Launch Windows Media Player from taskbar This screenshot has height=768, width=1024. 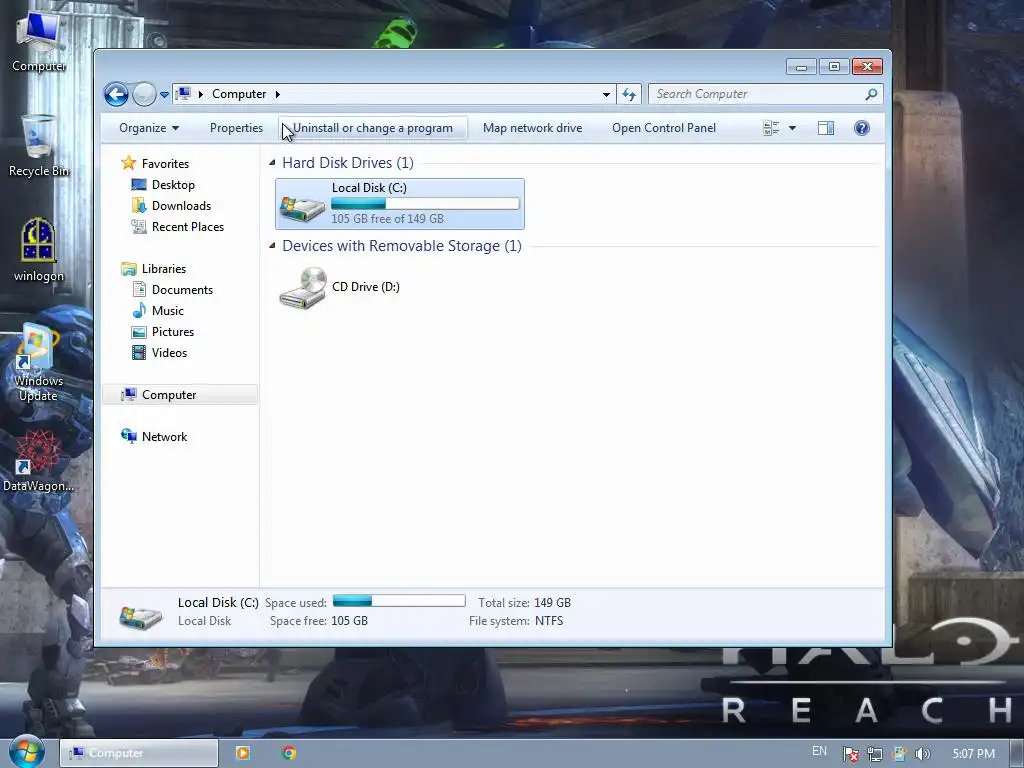coord(243,753)
